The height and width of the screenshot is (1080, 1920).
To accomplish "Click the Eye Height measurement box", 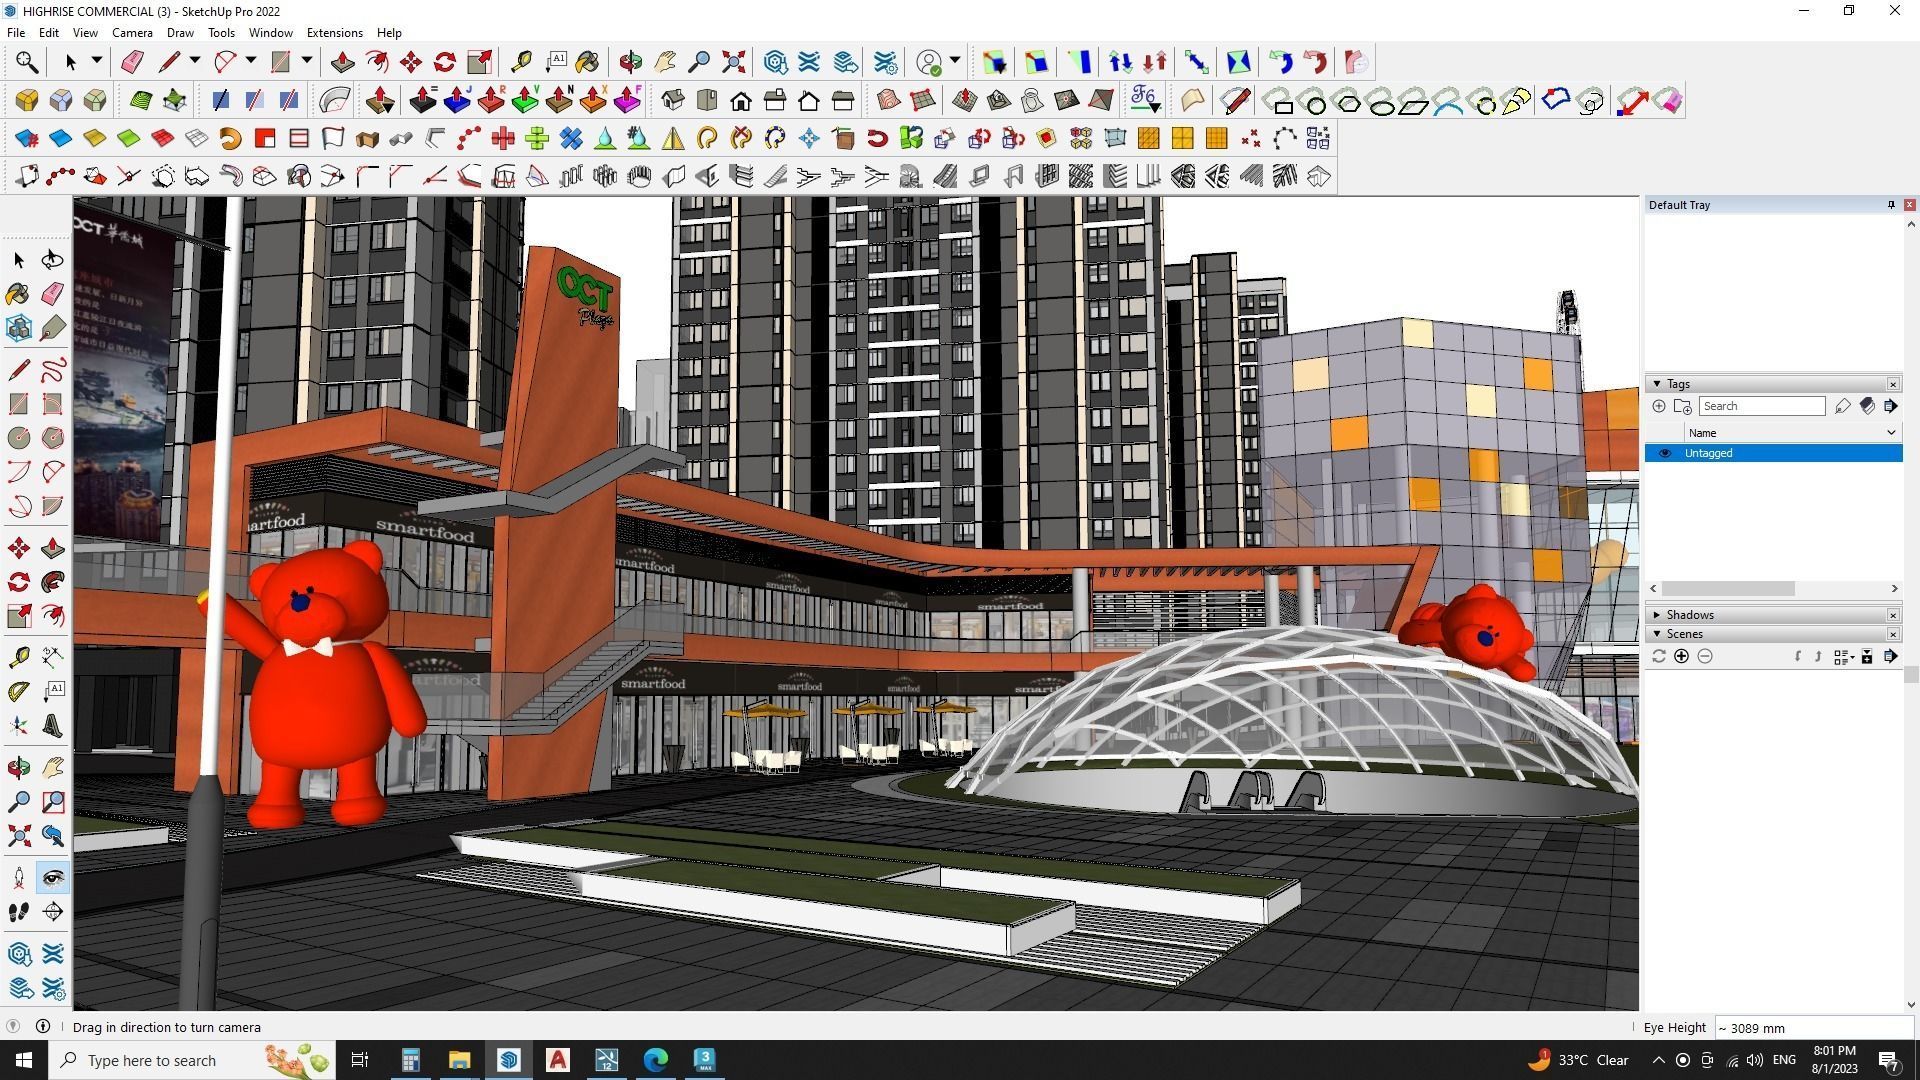I will 1814,1028.
